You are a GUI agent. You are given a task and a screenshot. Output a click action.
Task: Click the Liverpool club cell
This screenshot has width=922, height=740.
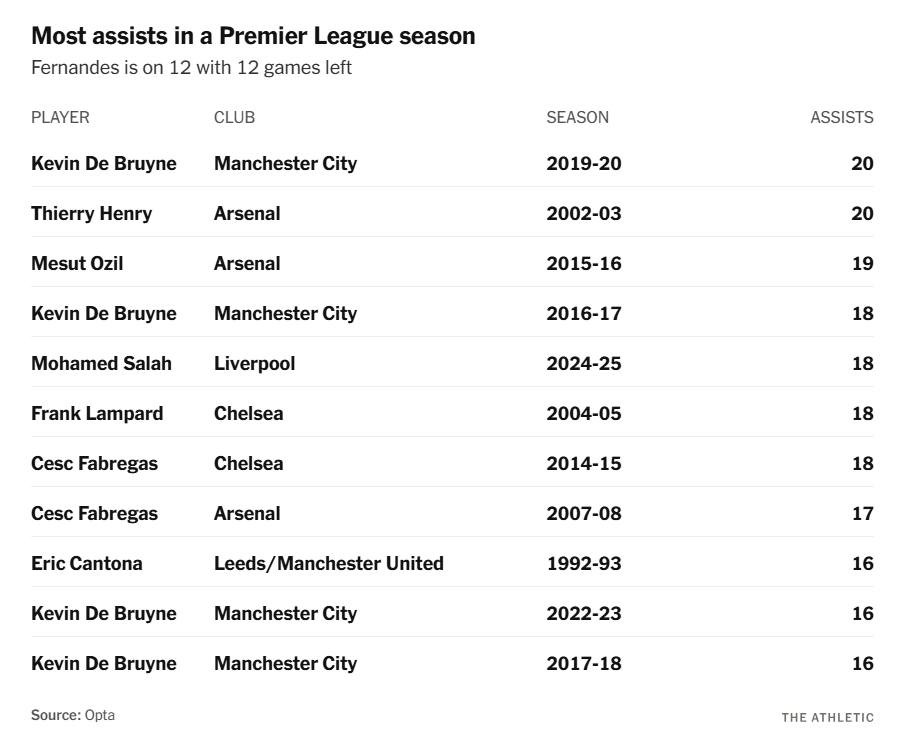coord(254,363)
